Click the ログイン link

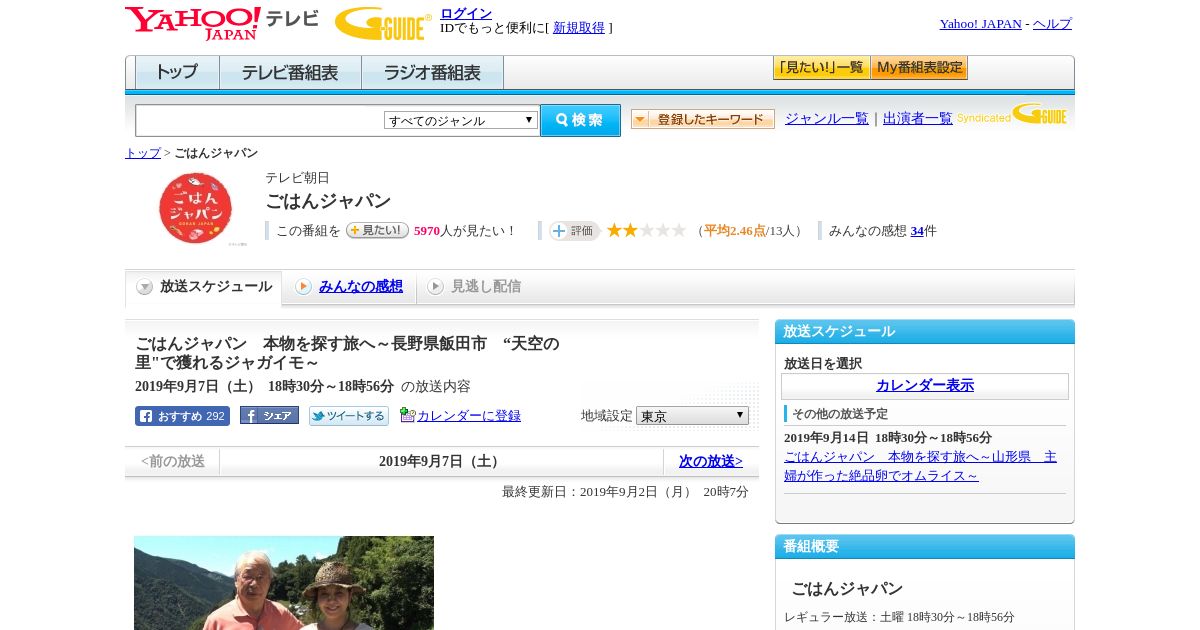click(466, 13)
